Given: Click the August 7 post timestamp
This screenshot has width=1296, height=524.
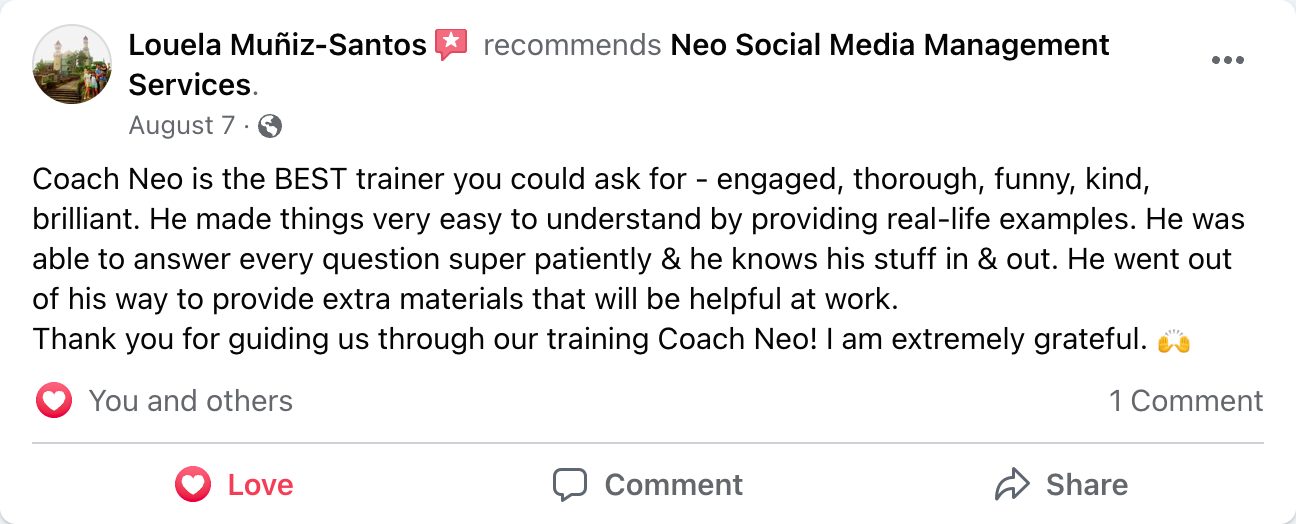Looking at the screenshot, I should [x=182, y=126].
